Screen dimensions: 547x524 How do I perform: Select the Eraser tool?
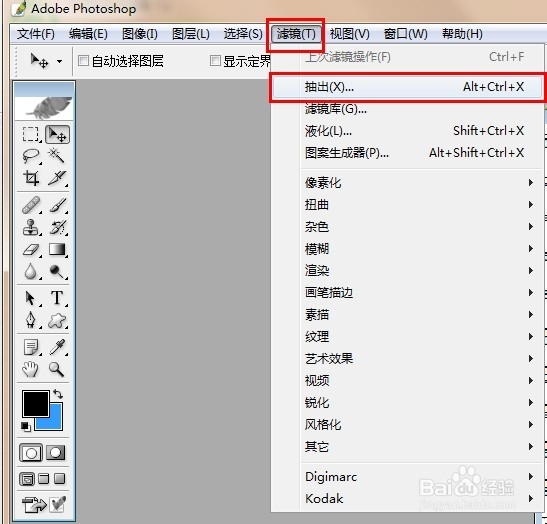click(x=31, y=249)
